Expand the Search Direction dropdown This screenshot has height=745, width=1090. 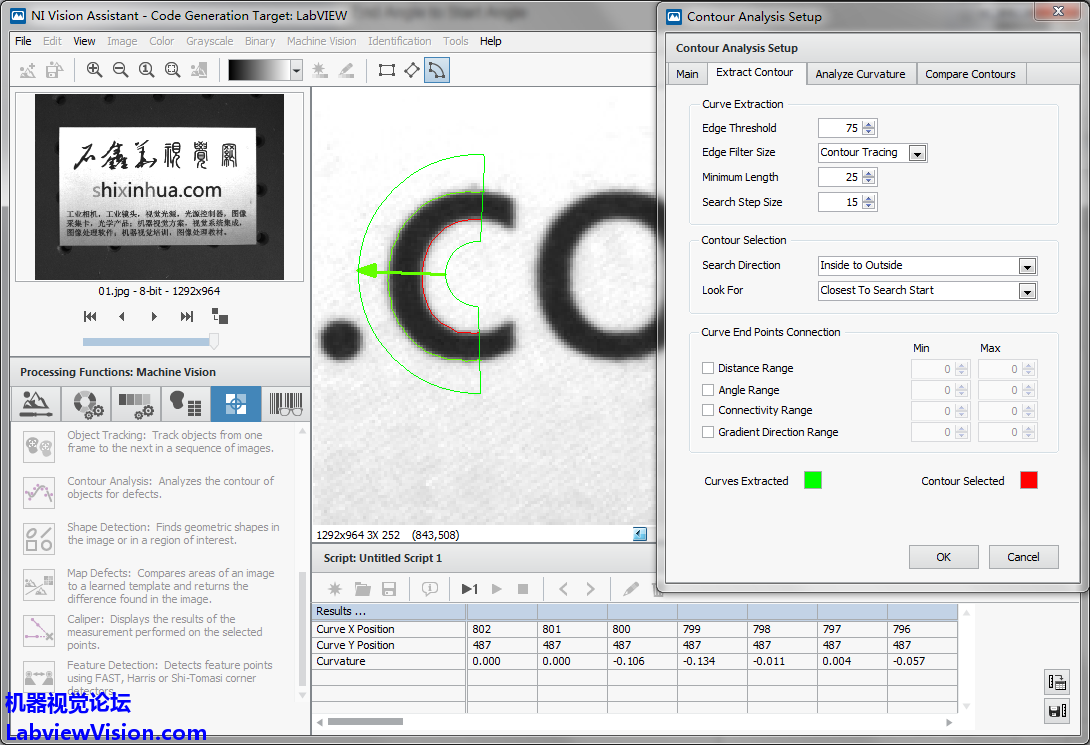tap(1027, 266)
